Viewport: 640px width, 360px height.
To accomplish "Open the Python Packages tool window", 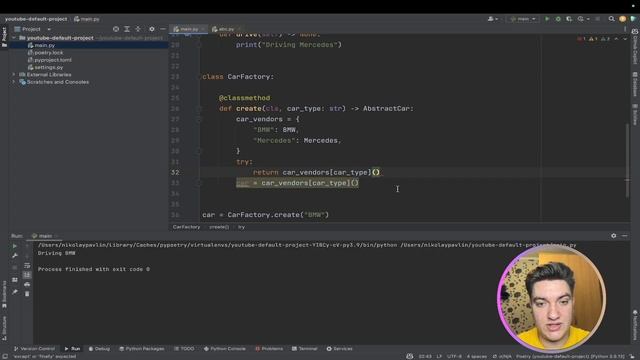I will coord(142,349).
